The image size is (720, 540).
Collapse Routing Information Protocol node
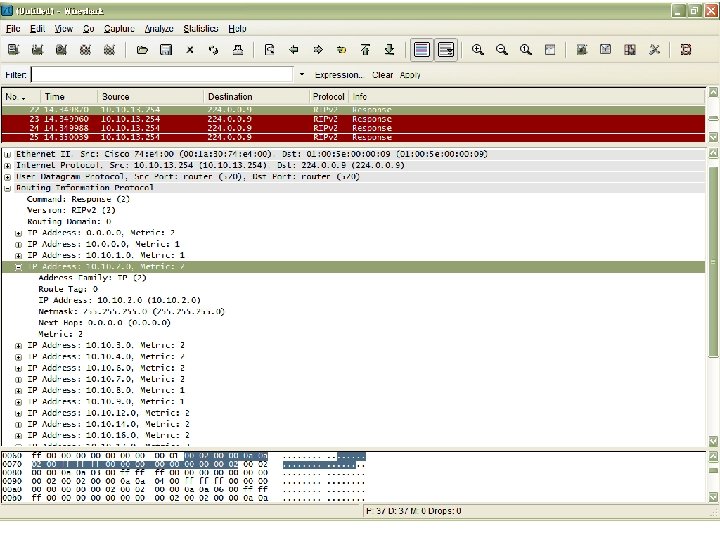(x=7, y=188)
